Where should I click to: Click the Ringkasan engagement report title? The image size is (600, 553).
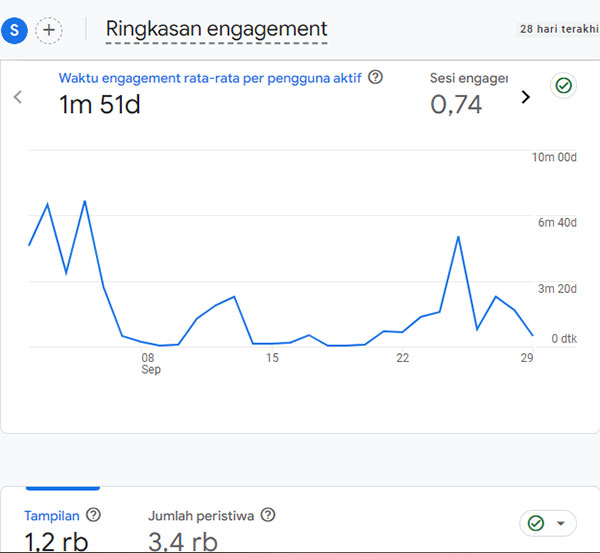(216, 29)
